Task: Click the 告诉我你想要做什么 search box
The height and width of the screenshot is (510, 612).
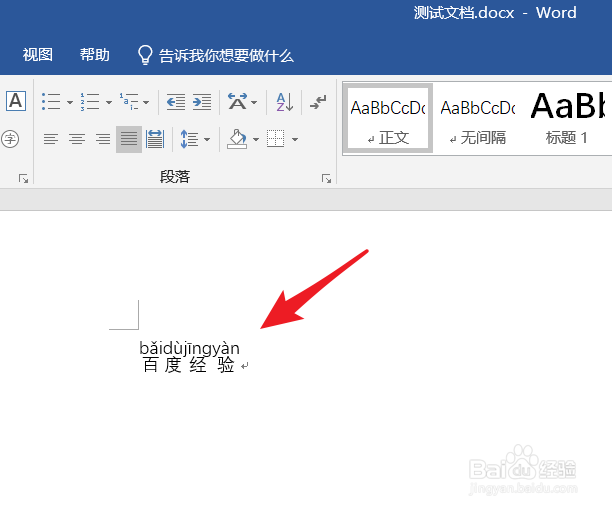Action: coord(226,56)
